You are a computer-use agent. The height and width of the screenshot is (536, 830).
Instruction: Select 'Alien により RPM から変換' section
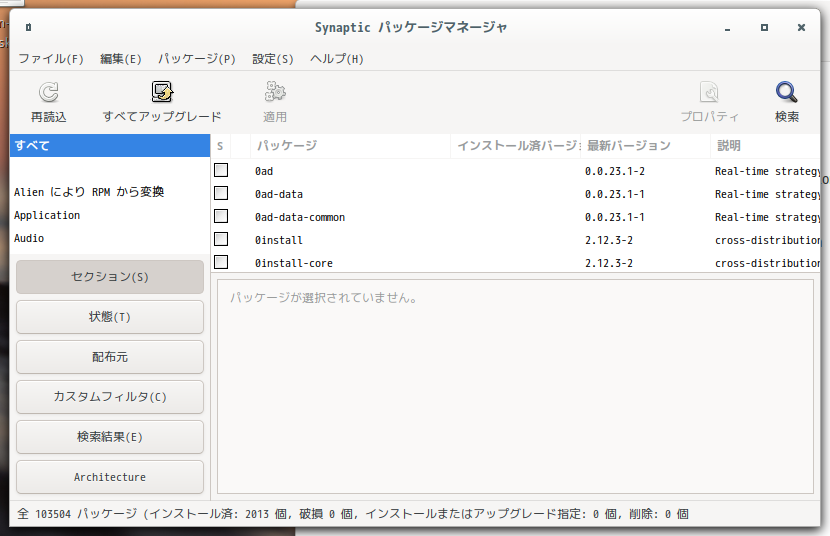pyautogui.click(x=110, y=192)
